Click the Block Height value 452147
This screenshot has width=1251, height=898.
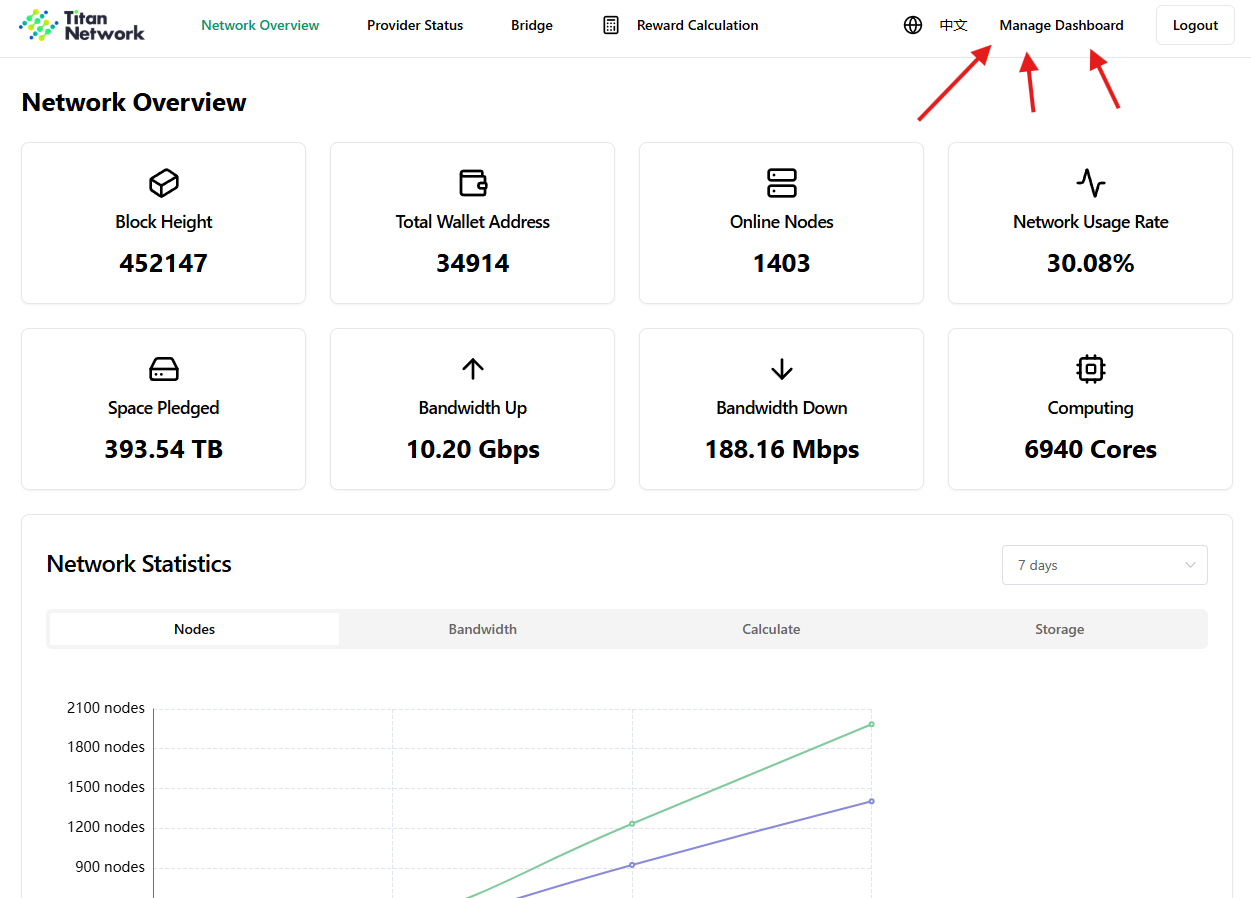pyautogui.click(x=164, y=263)
